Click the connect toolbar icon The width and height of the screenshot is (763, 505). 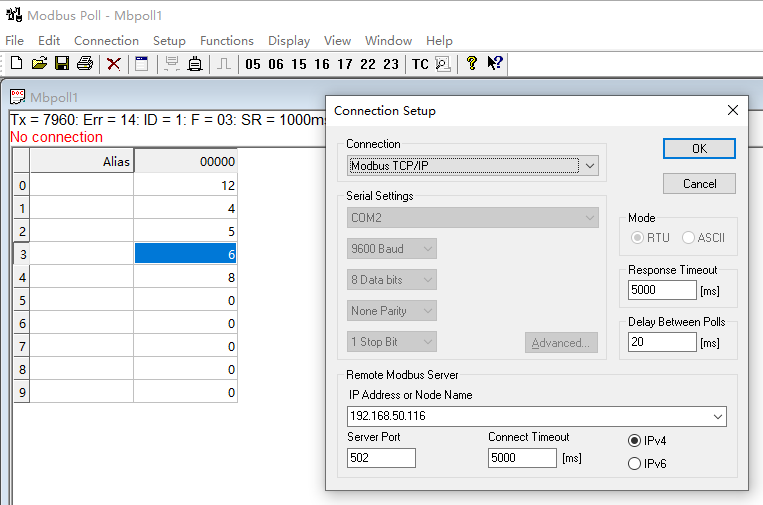(x=172, y=64)
